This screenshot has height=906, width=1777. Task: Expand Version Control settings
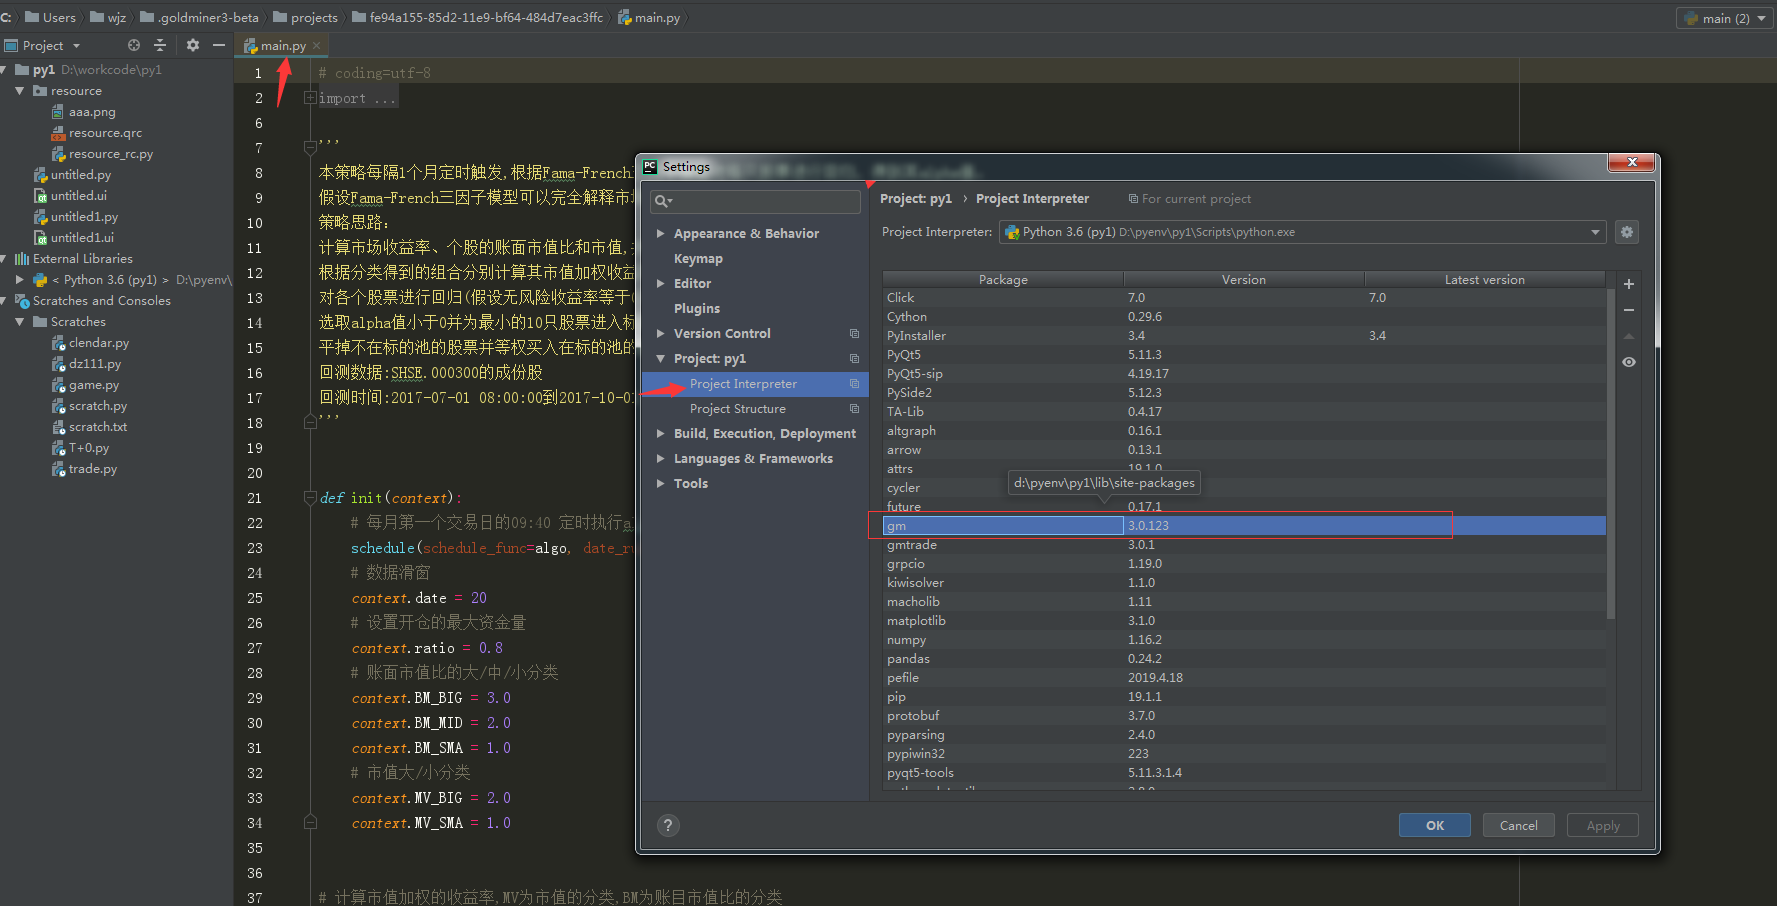point(660,333)
